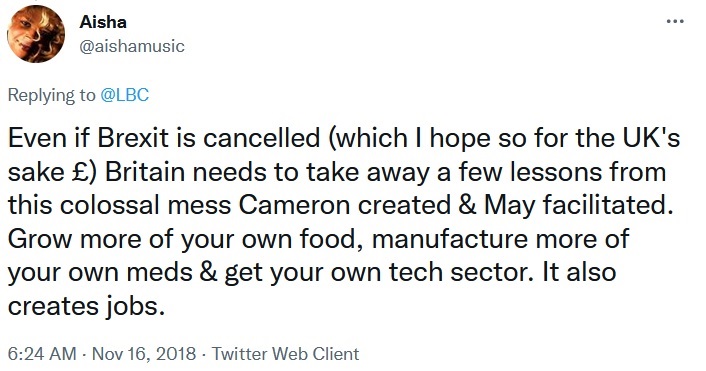This screenshot has height=371, width=706.
Task: Click the phrase 'creates jobs.' in the tweet
Action: [x=84, y=307]
